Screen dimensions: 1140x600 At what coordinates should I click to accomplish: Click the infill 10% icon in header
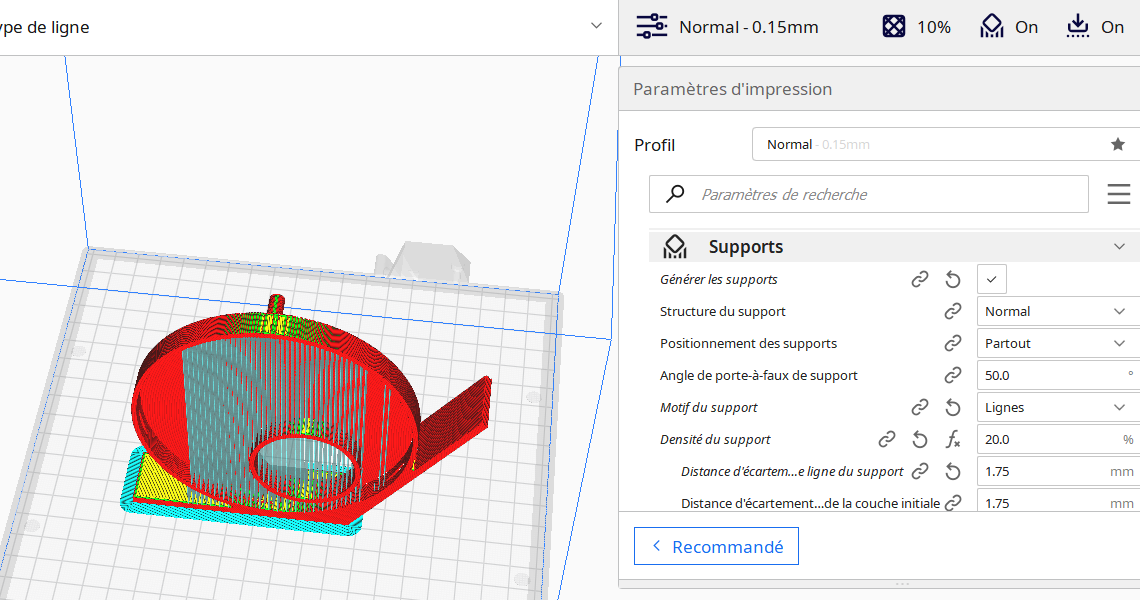(894, 27)
